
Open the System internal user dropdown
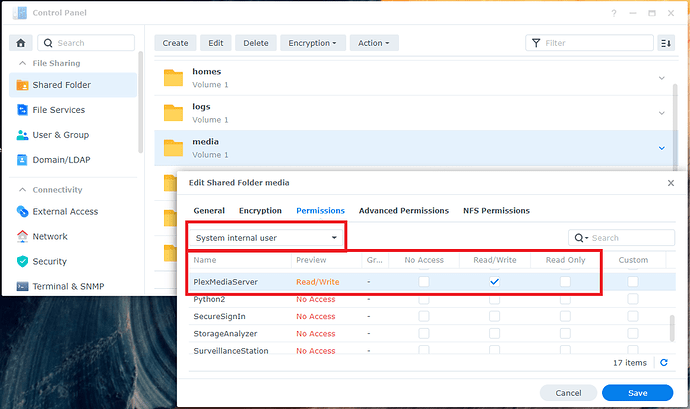coord(266,238)
